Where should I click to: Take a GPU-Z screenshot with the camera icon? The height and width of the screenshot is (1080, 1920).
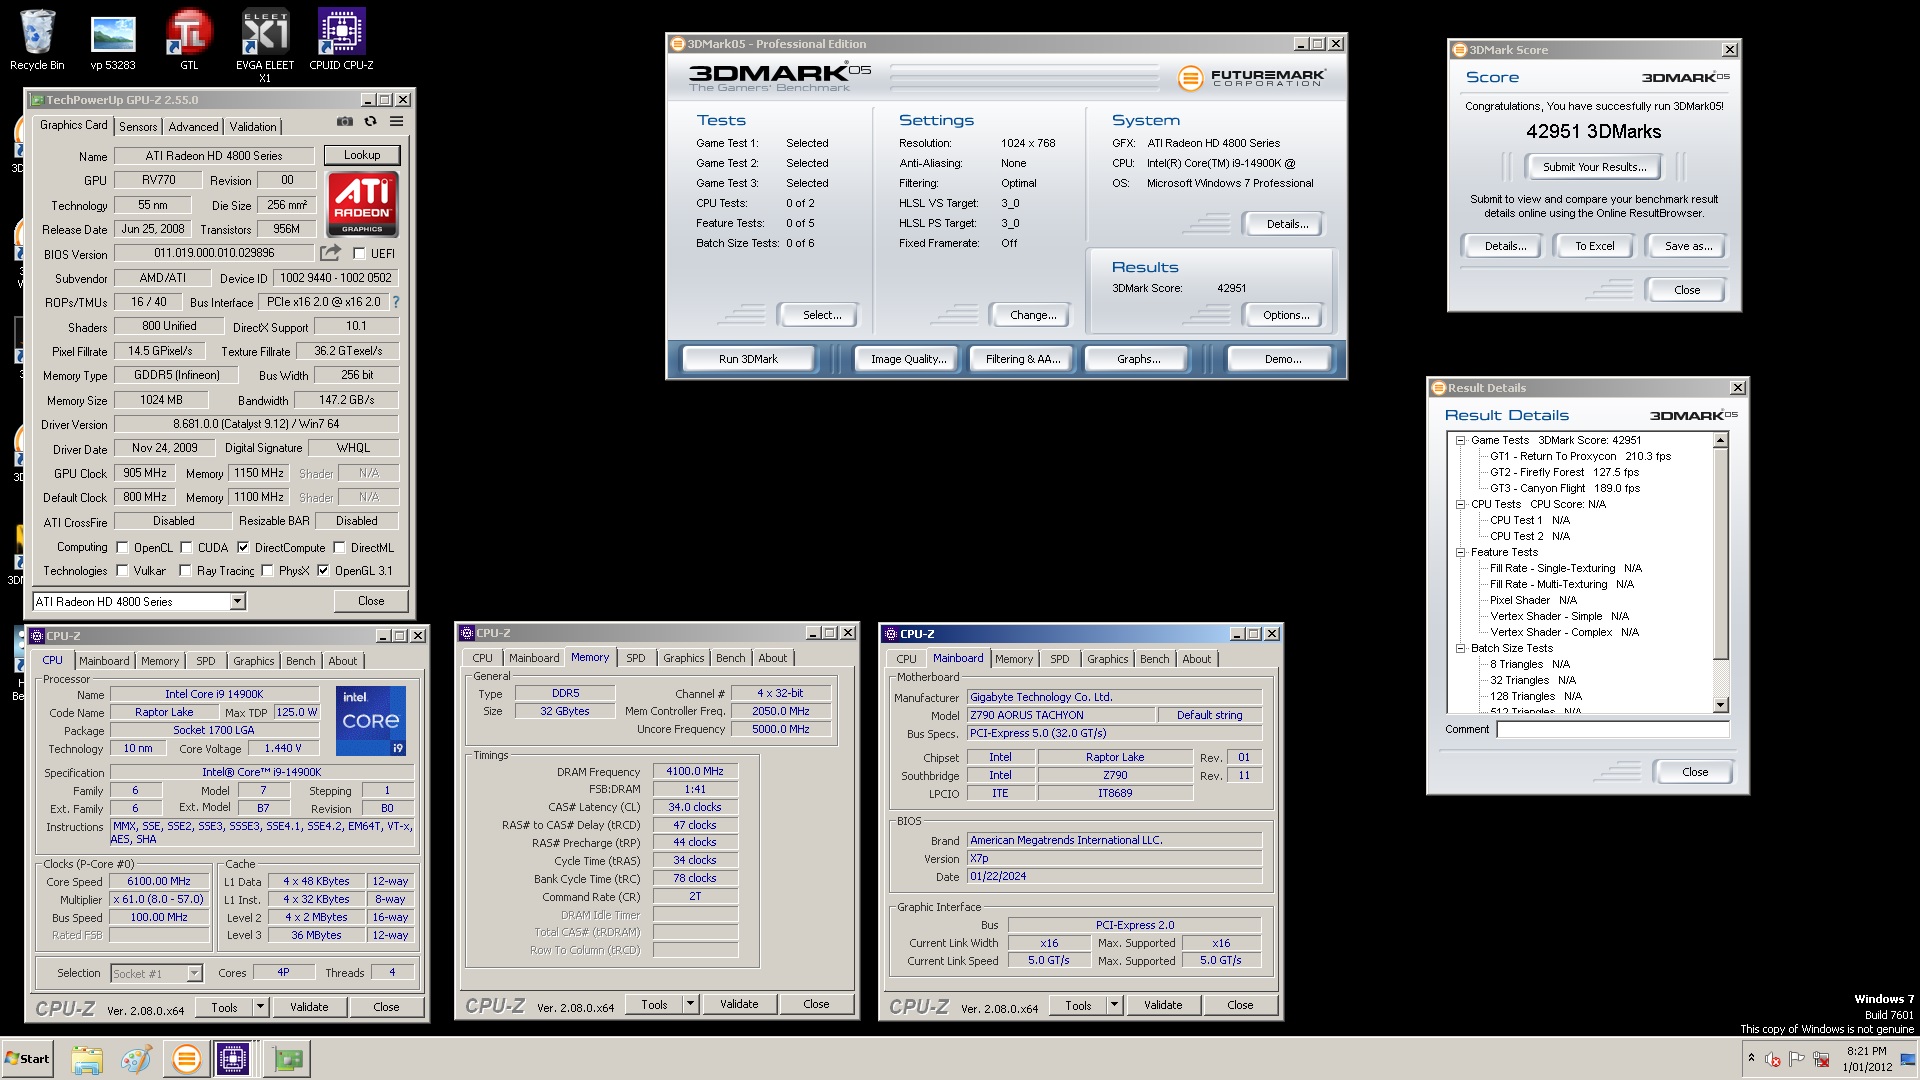pos(345,121)
